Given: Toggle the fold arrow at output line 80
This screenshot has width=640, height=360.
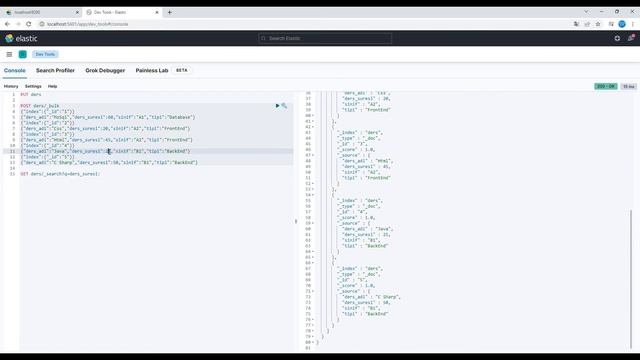Looking at the screenshot, I should pos(313,342).
